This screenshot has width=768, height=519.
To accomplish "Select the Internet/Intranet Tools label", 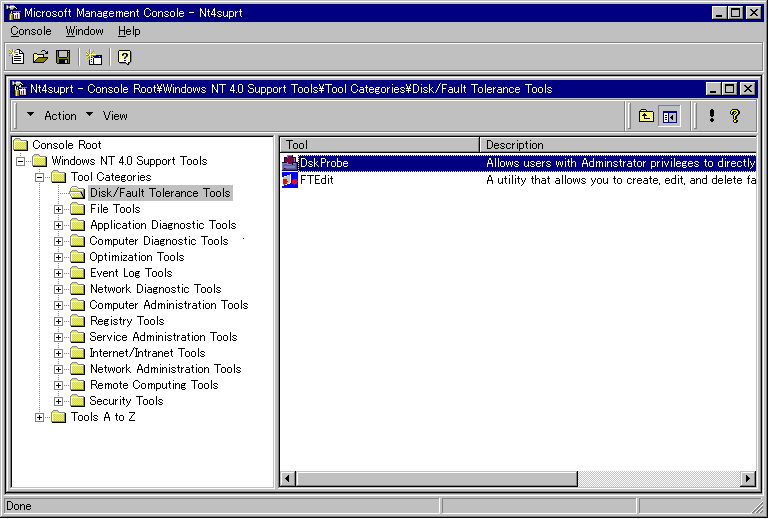I will [147, 353].
